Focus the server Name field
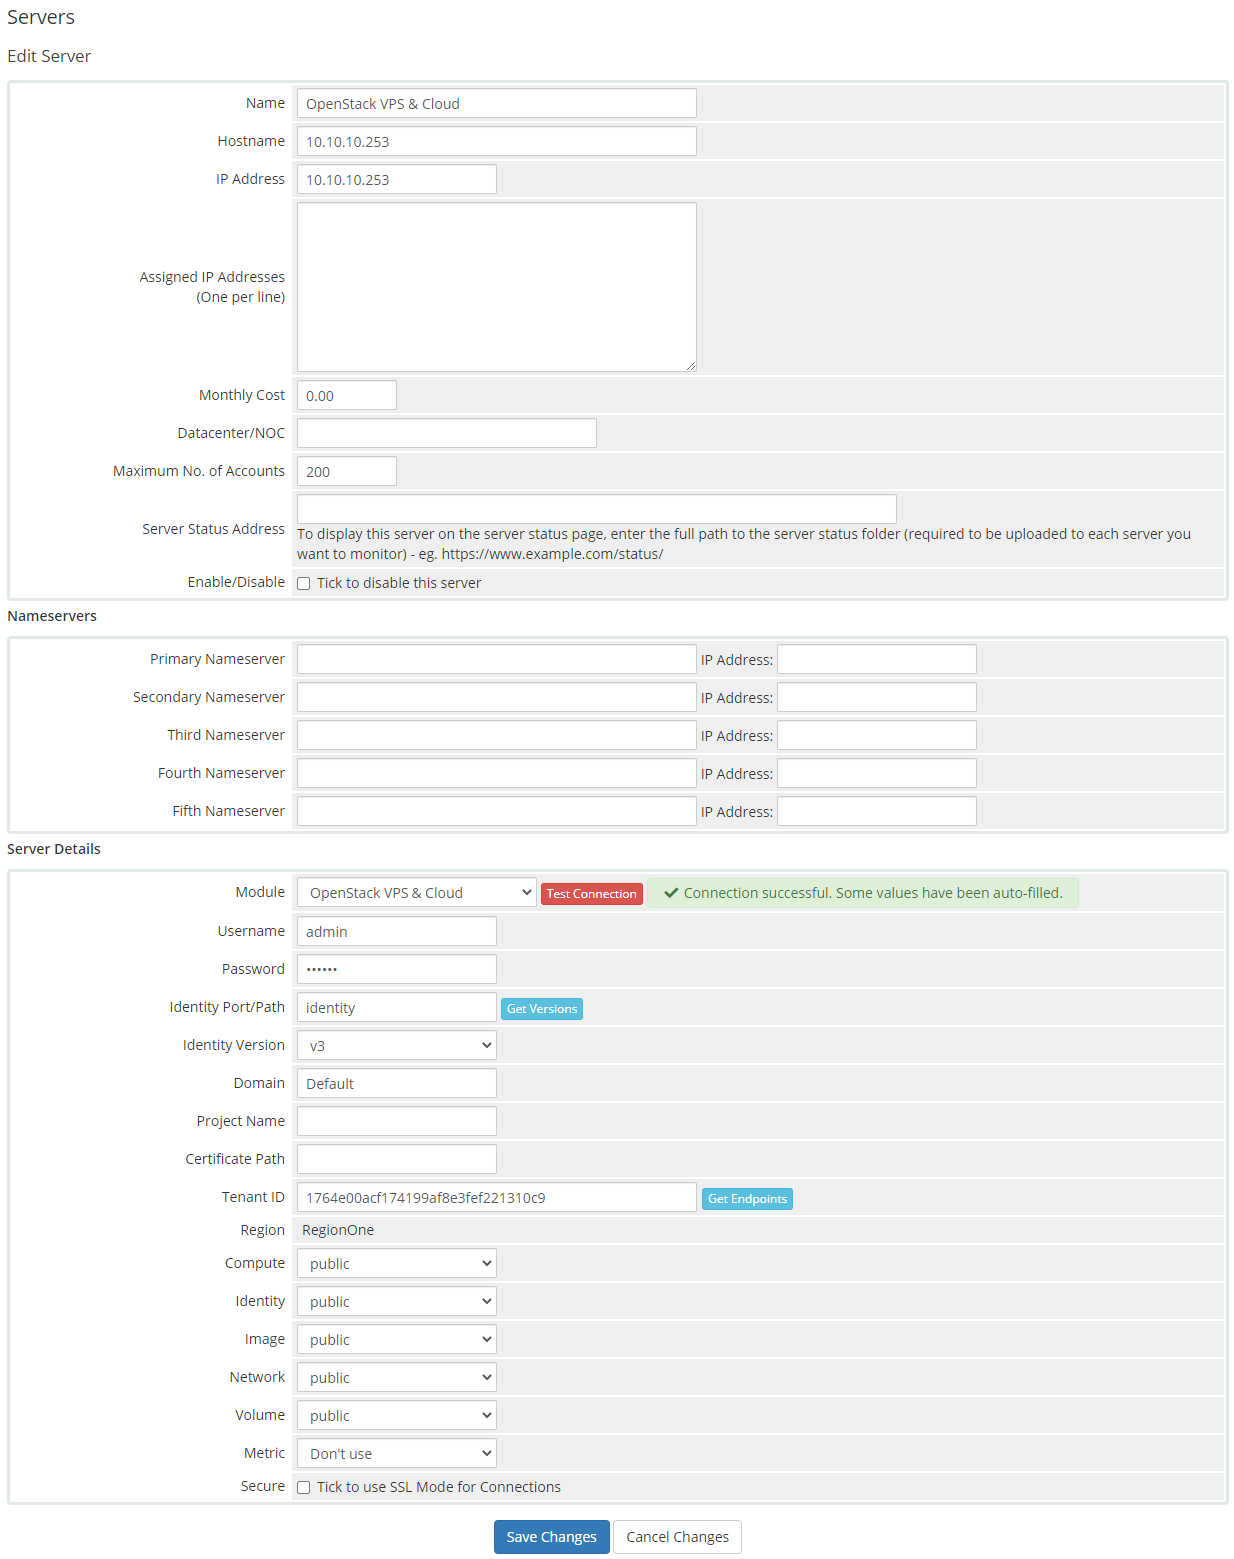The width and height of the screenshot is (1234, 1559). [x=496, y=104]
